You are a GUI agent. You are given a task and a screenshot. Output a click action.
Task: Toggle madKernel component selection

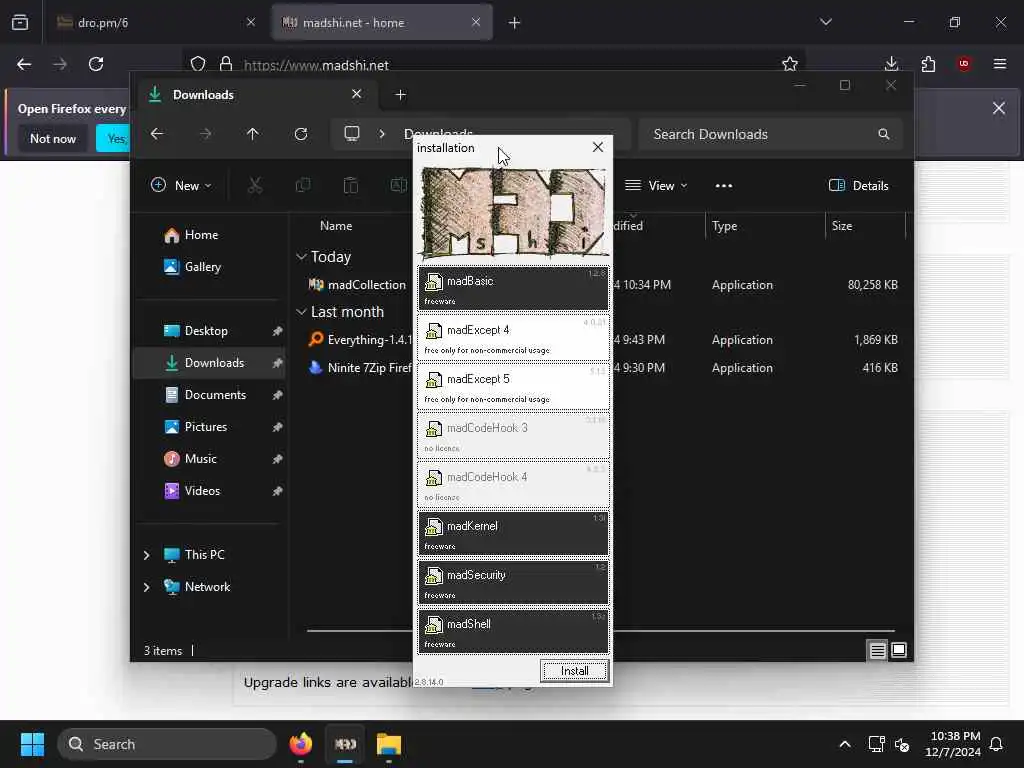click(x=513, y=534)
